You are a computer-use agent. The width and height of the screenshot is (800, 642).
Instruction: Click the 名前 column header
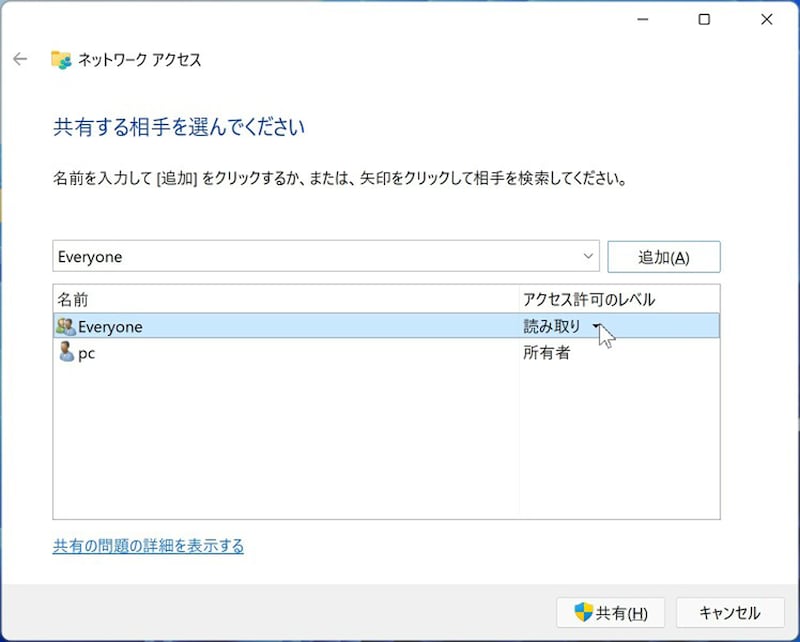pos(73,299)
